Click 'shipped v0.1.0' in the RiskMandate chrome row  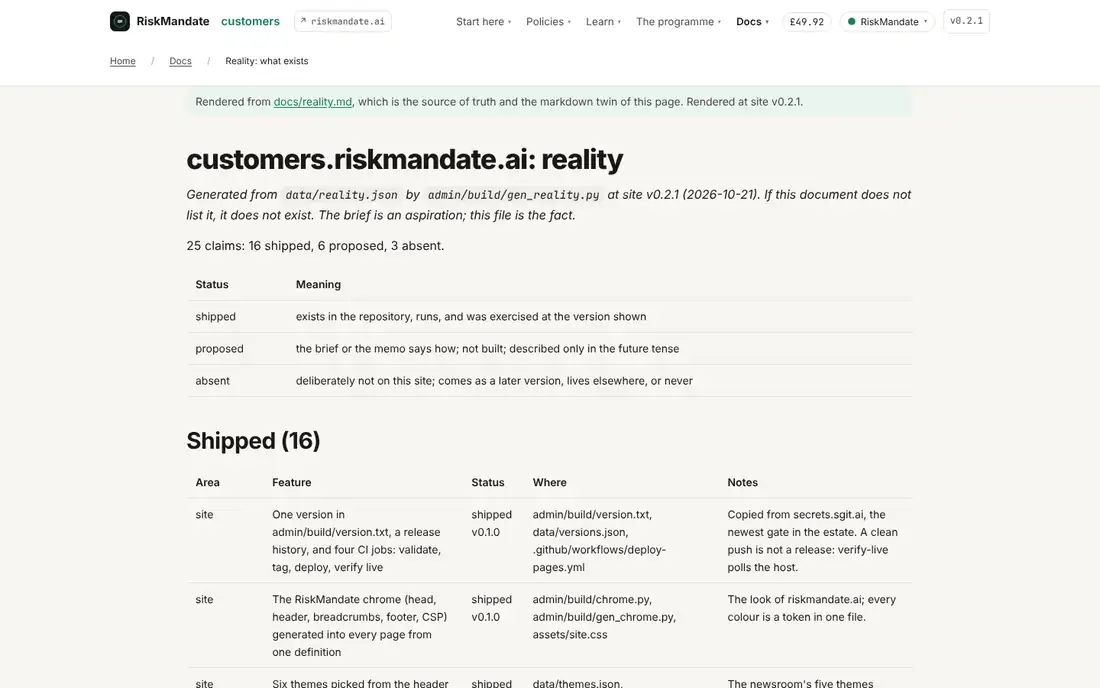pyautogui.click(x=492, y=608)
